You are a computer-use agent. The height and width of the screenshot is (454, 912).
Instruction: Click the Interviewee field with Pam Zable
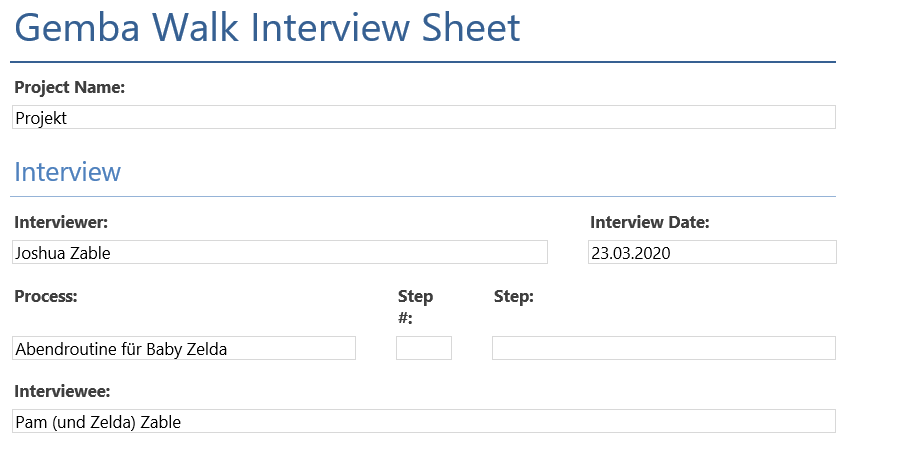point(423,421)
